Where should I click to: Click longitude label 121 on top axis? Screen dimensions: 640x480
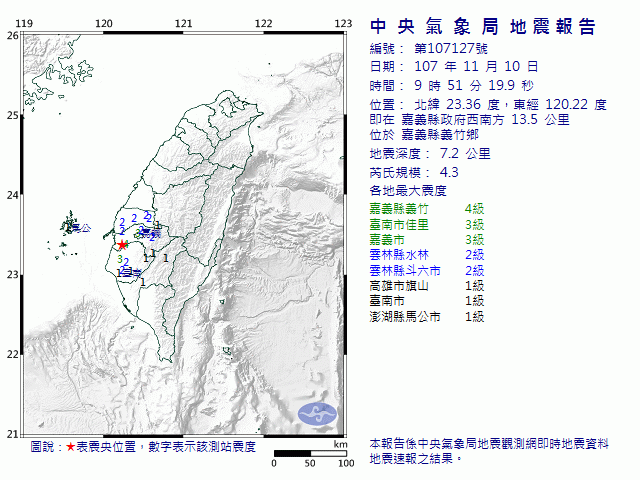[183, 23]
